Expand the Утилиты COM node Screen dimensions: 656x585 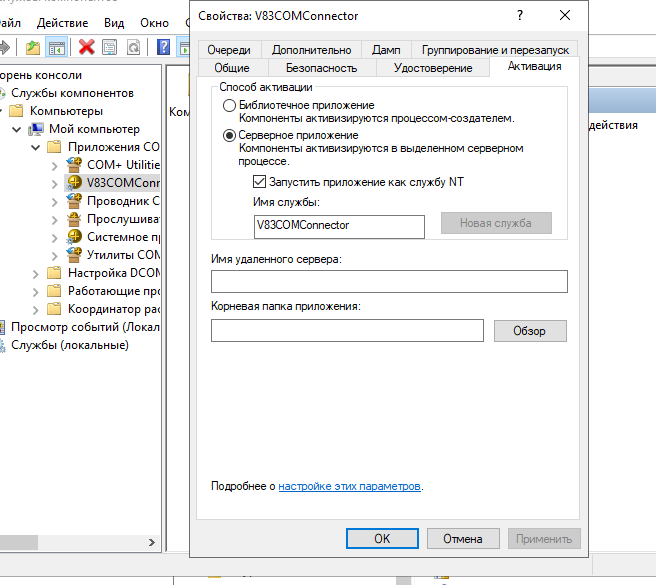tap(54, 255)
